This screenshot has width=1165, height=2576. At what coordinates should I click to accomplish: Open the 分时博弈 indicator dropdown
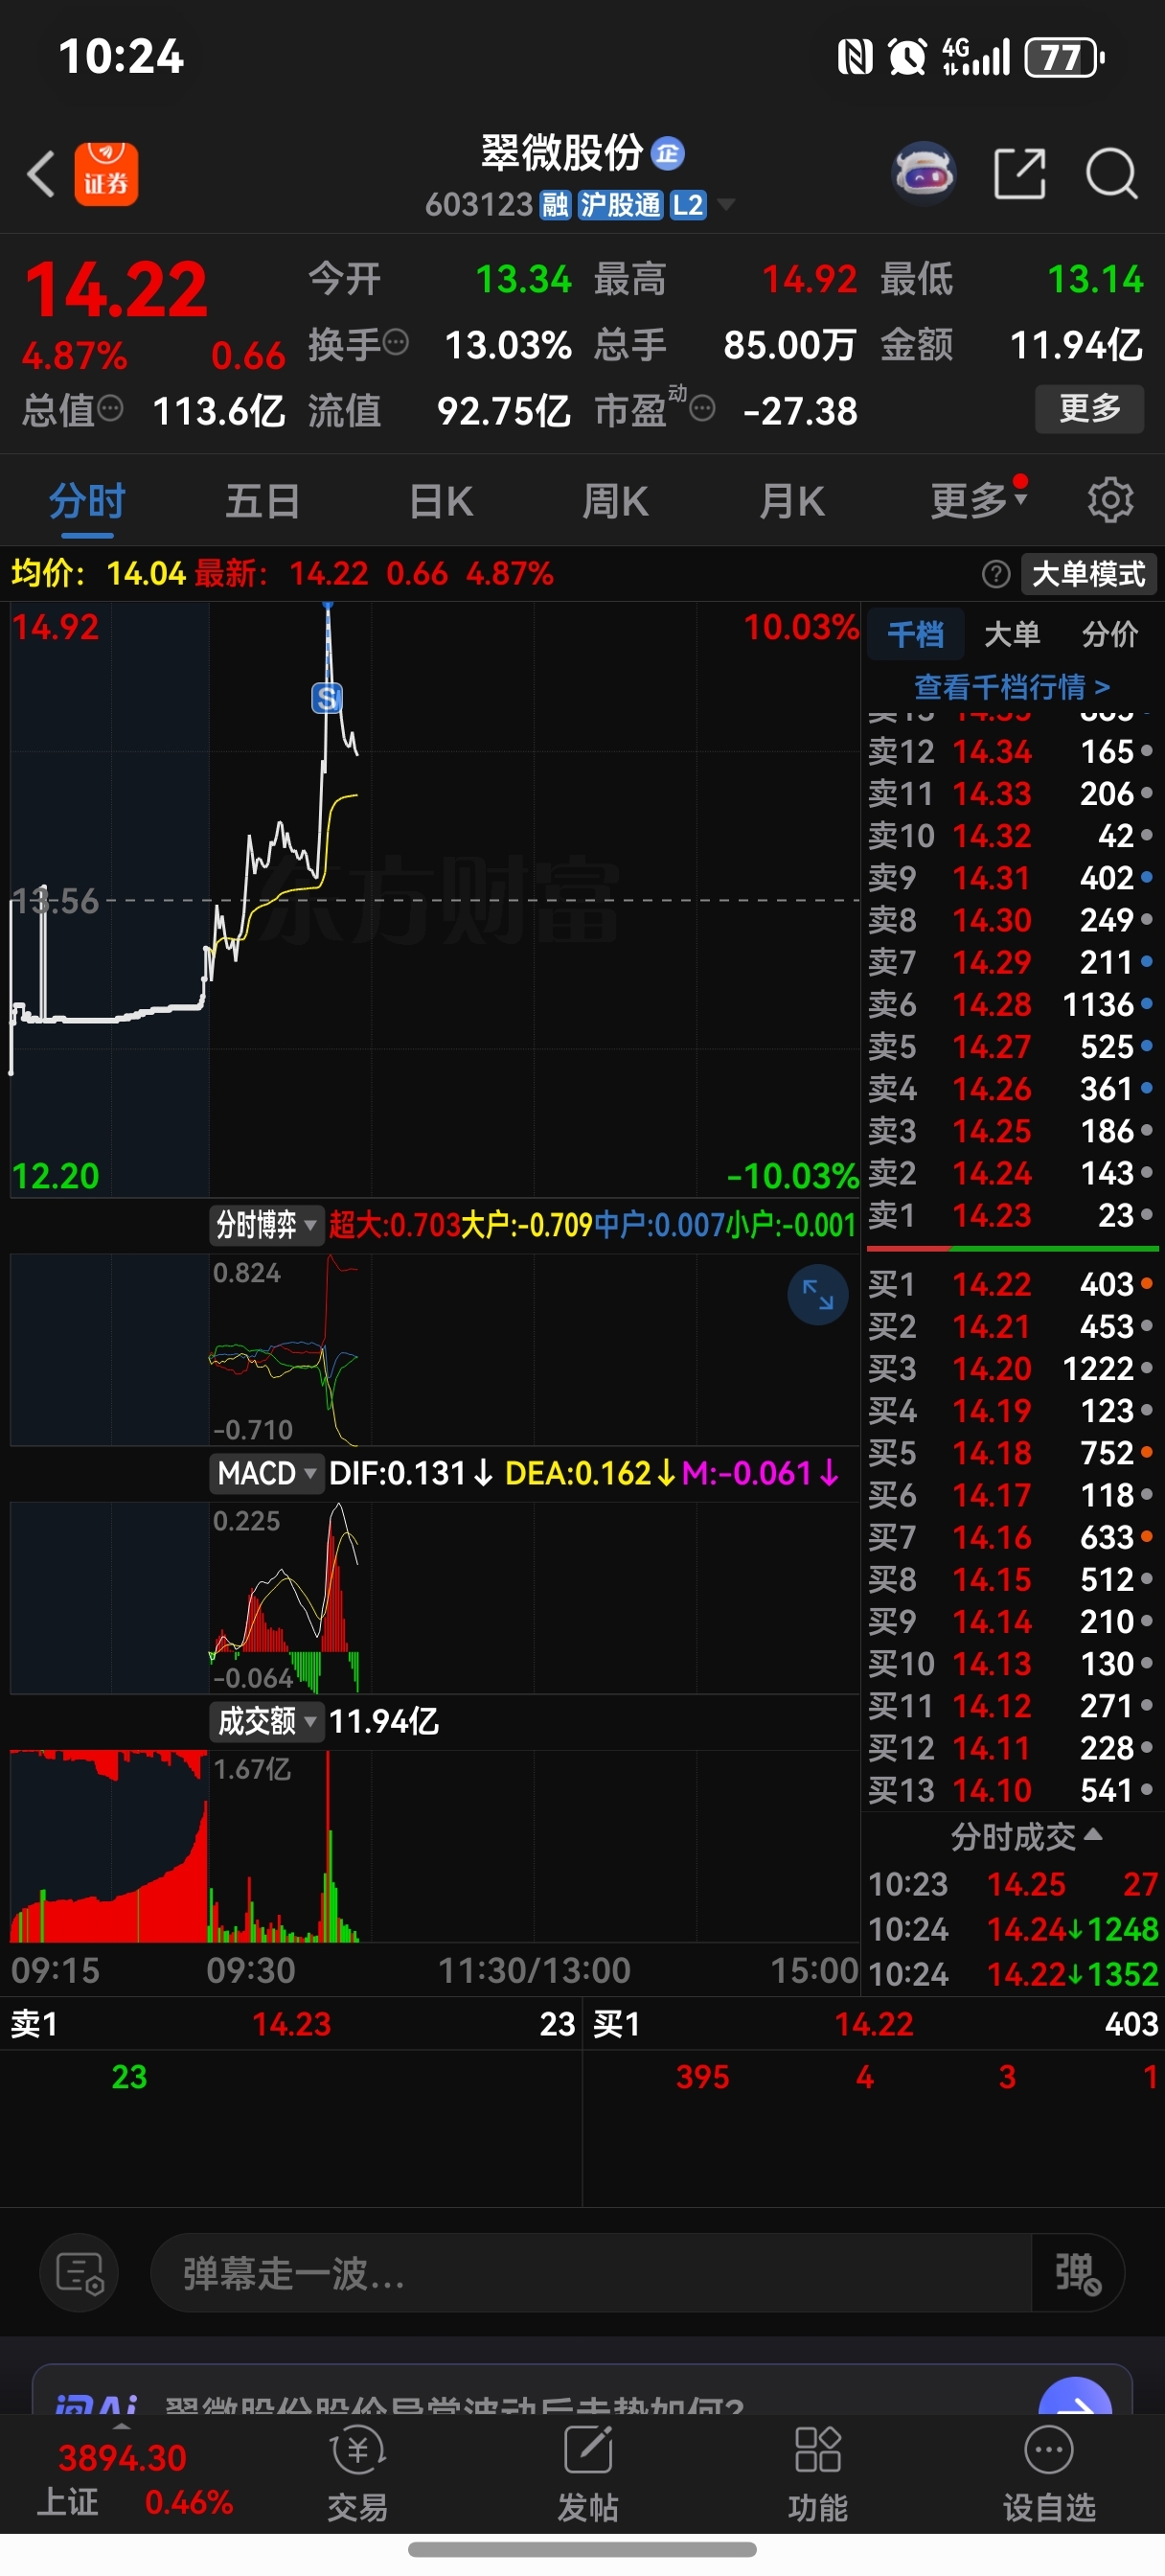[265, 1224]
